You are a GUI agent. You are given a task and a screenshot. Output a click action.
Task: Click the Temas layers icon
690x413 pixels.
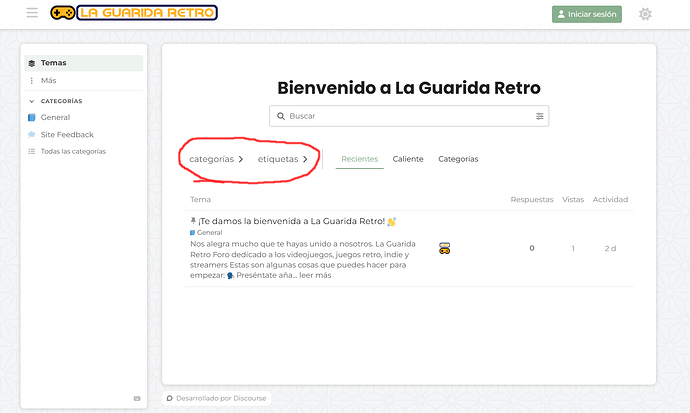[x=32, y=63]
